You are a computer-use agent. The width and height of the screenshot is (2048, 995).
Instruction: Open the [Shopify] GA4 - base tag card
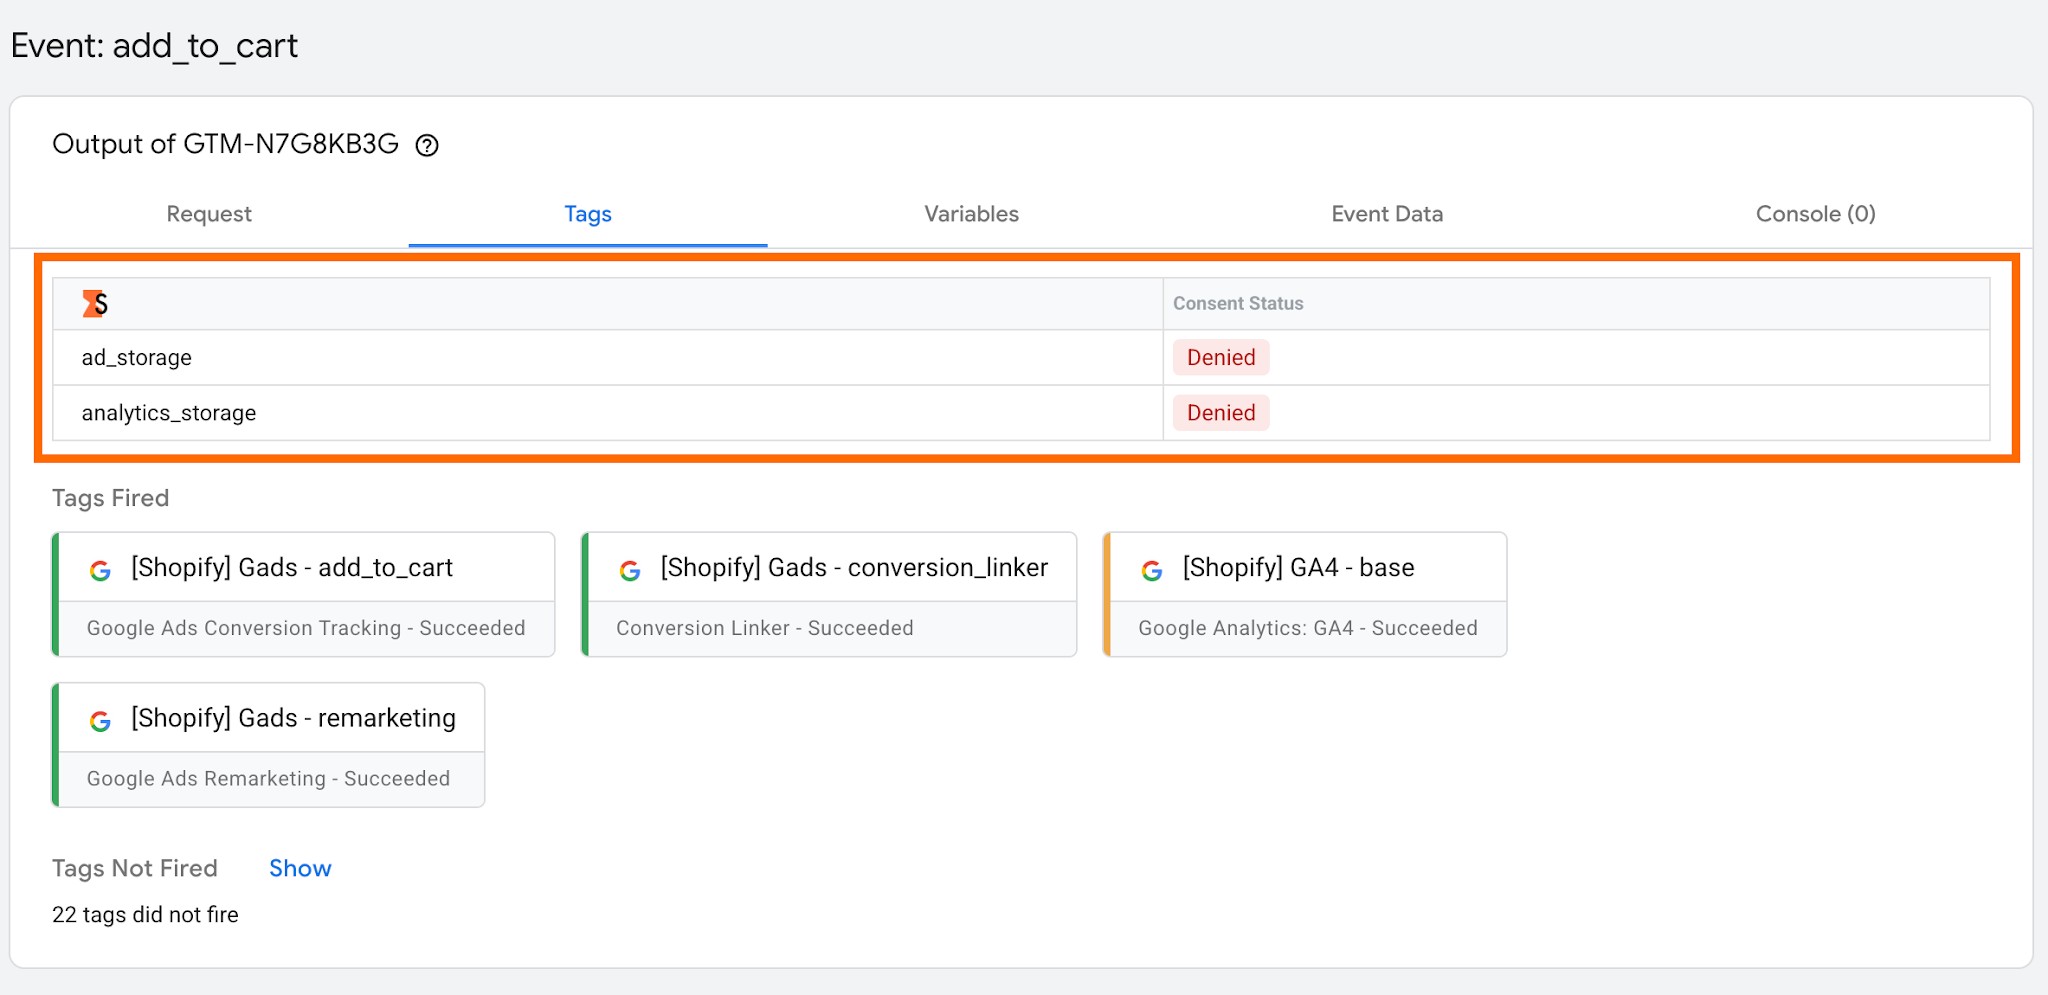point(1305,594)
